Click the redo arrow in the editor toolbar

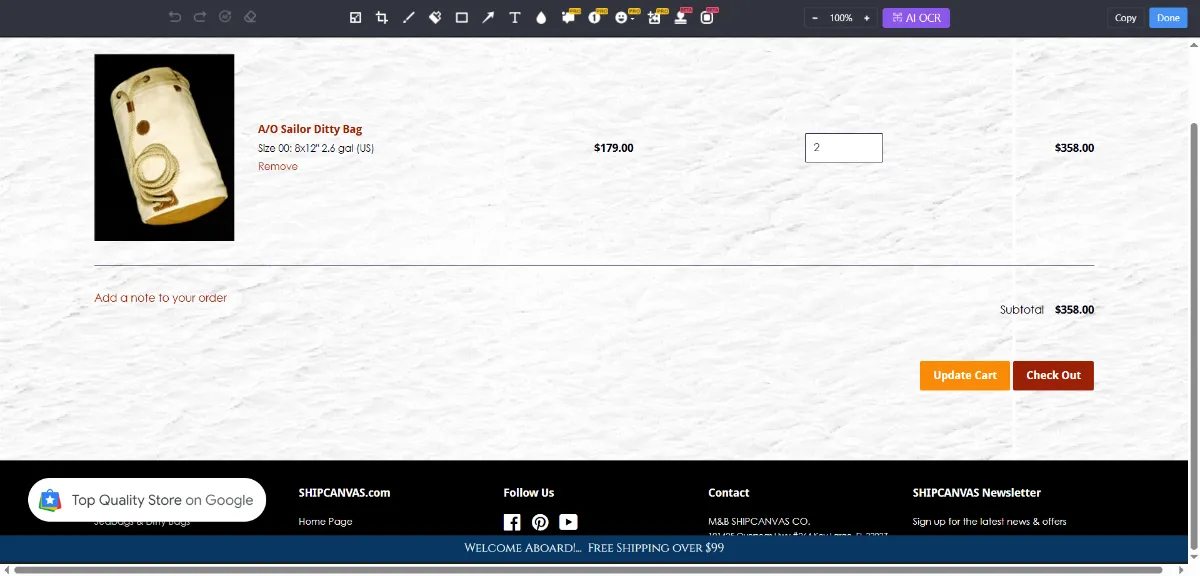point(200,17)
